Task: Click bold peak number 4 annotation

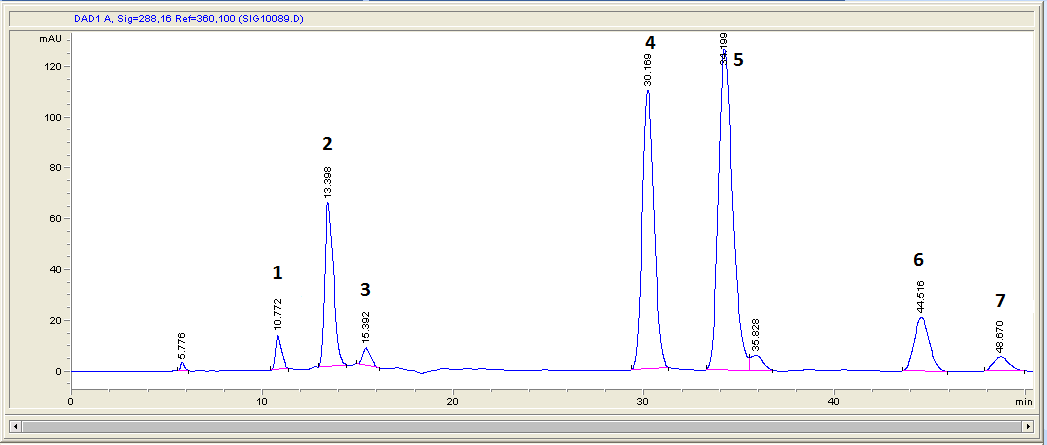Action: 650,43
